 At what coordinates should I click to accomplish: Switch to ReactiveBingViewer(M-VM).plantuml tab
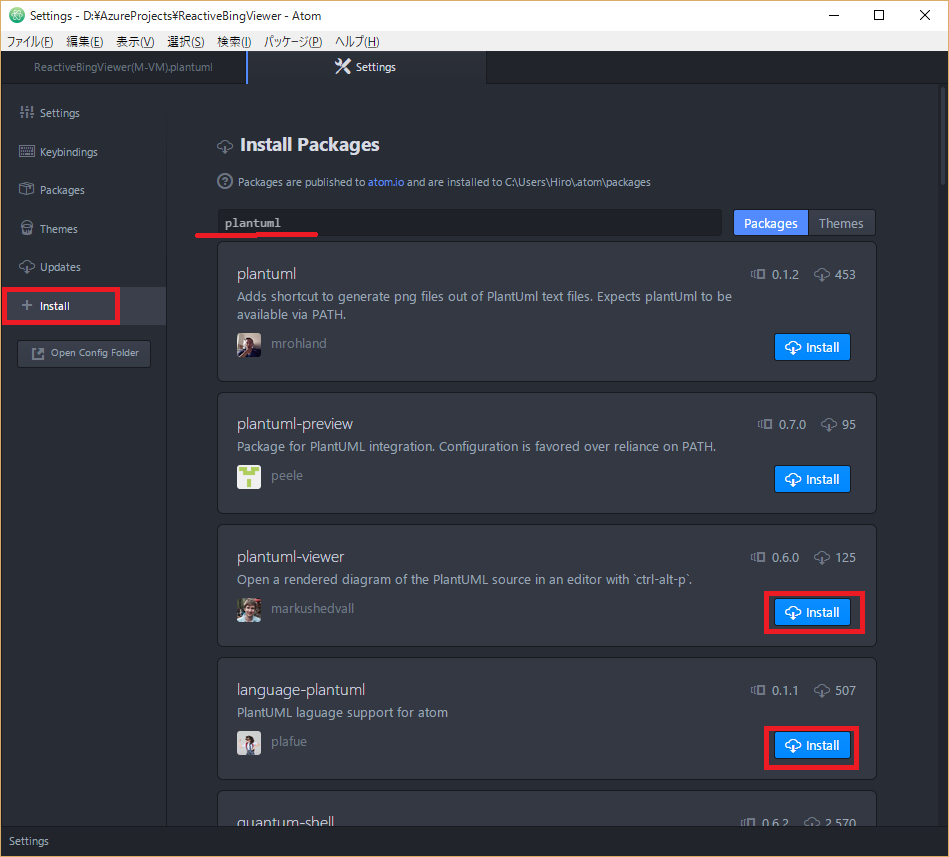(123, 67)
